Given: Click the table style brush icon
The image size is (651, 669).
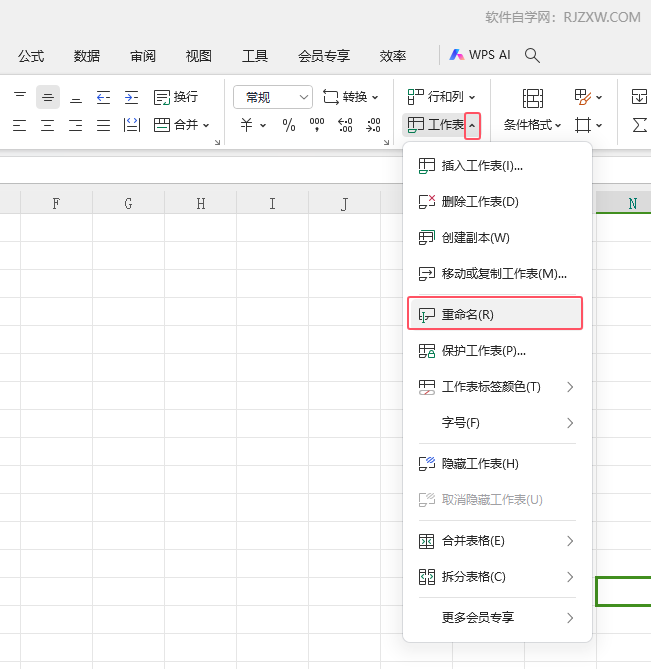Looking at the screenshot, I should click(x=582, y=97).
